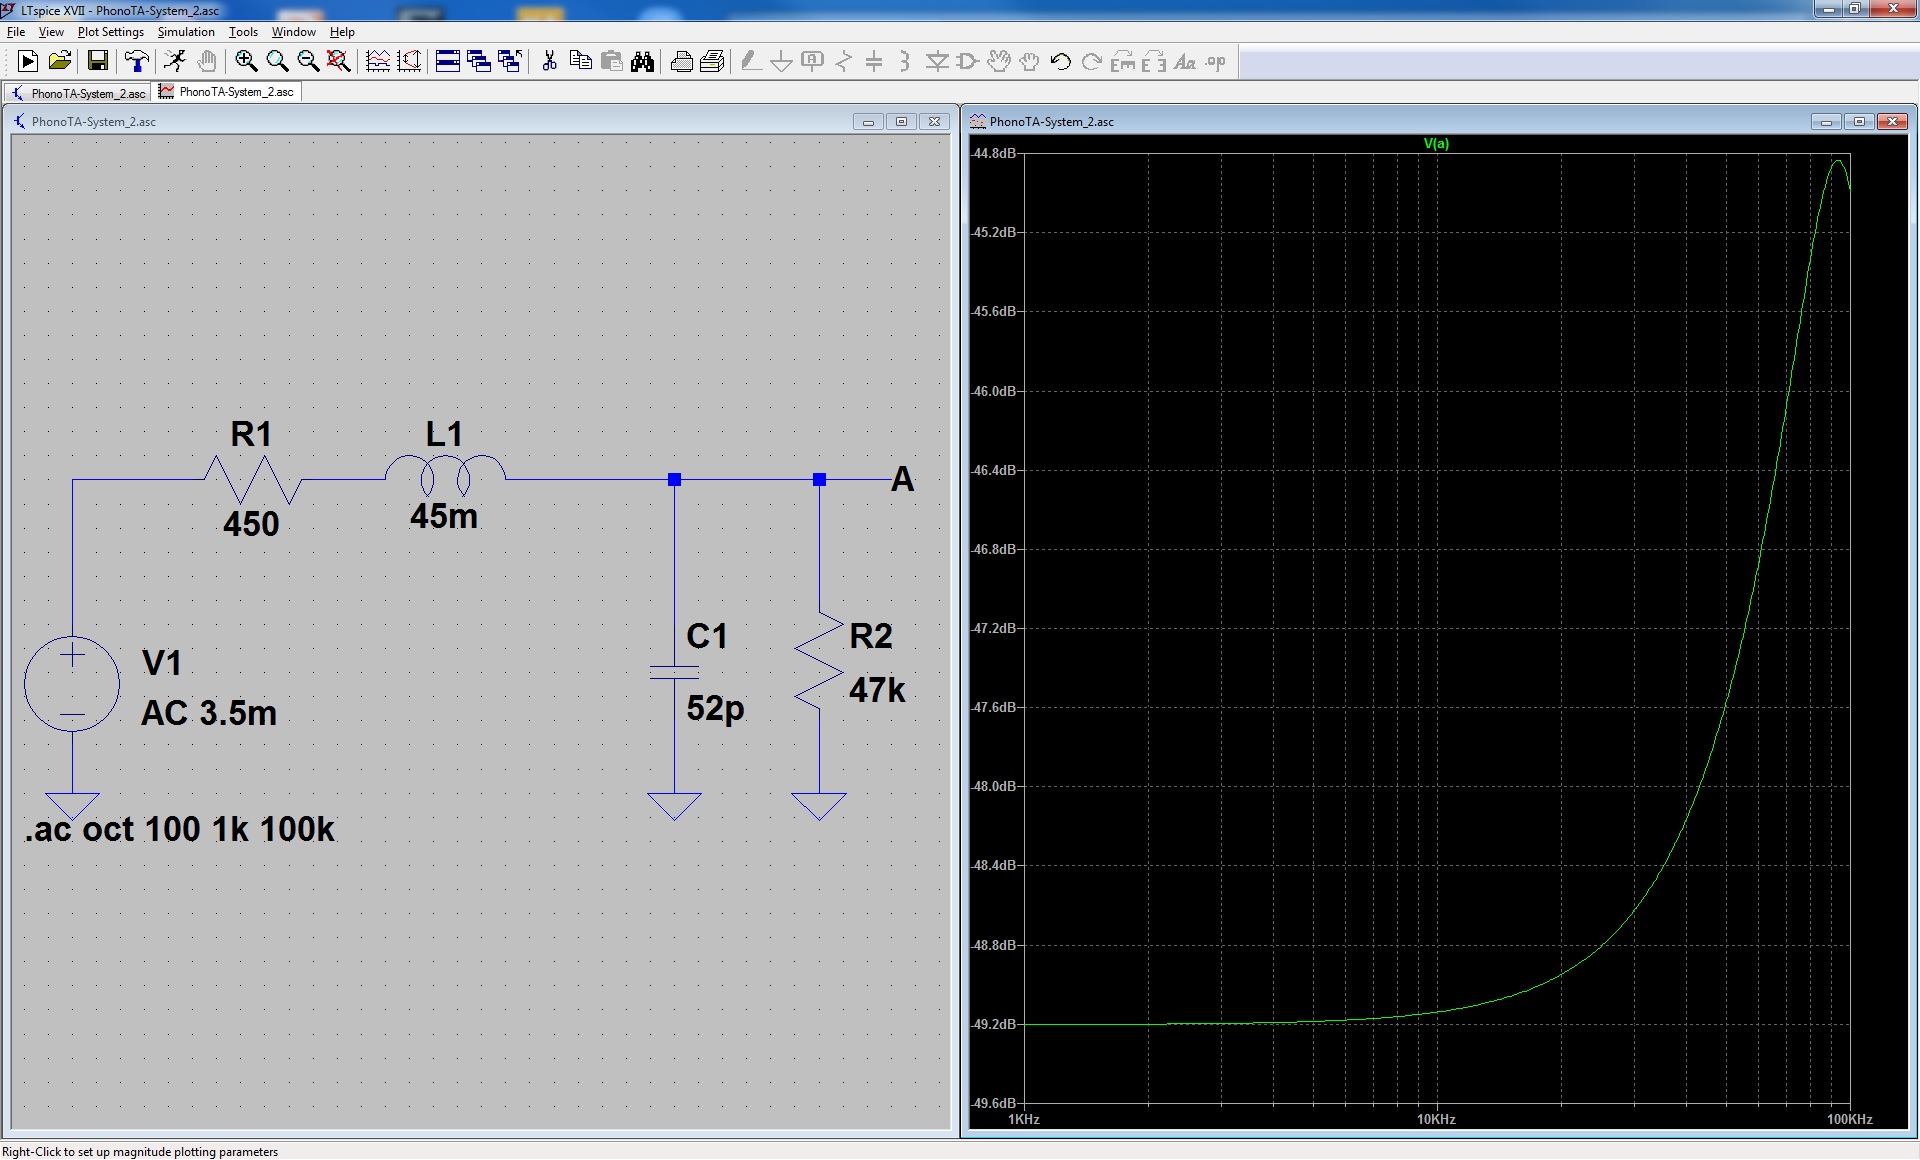Select the Resistor placement tool
1920x1160 pixels.
(843, 62)
